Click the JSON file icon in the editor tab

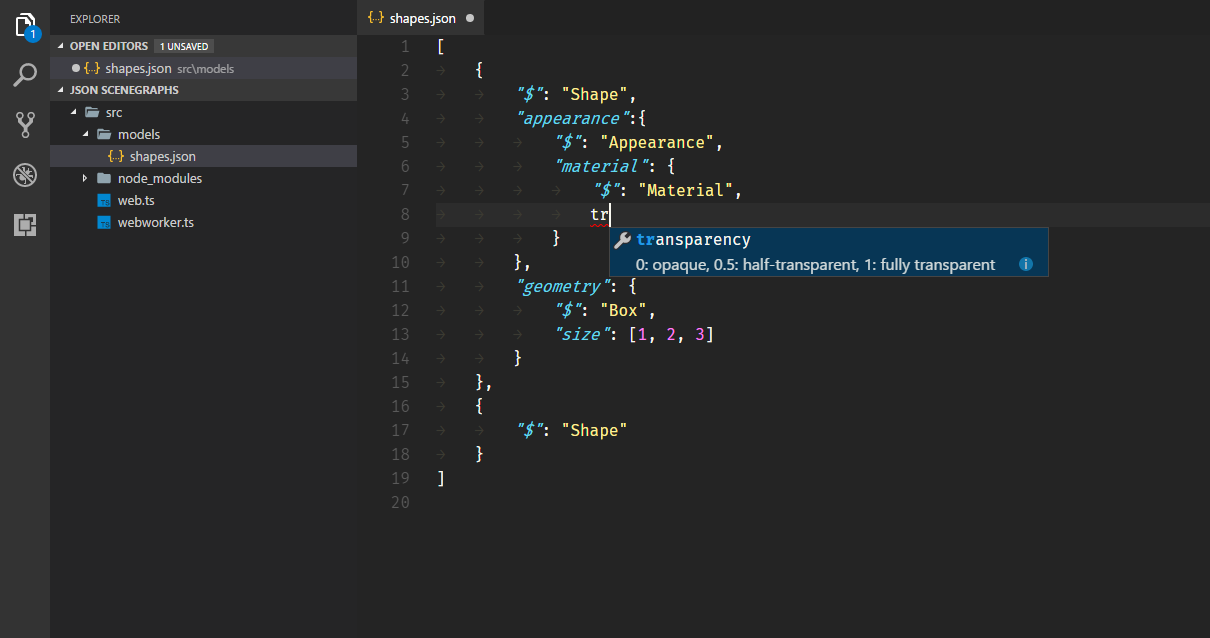376,18
